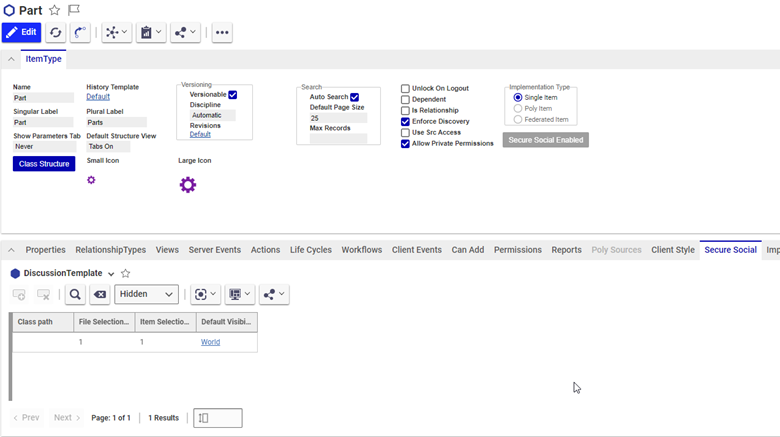Image resolution: width=780 pixels, height=437 pixels.
Task: Favorite DiscussionTemplate with its star icon
Action: [125, 273]
